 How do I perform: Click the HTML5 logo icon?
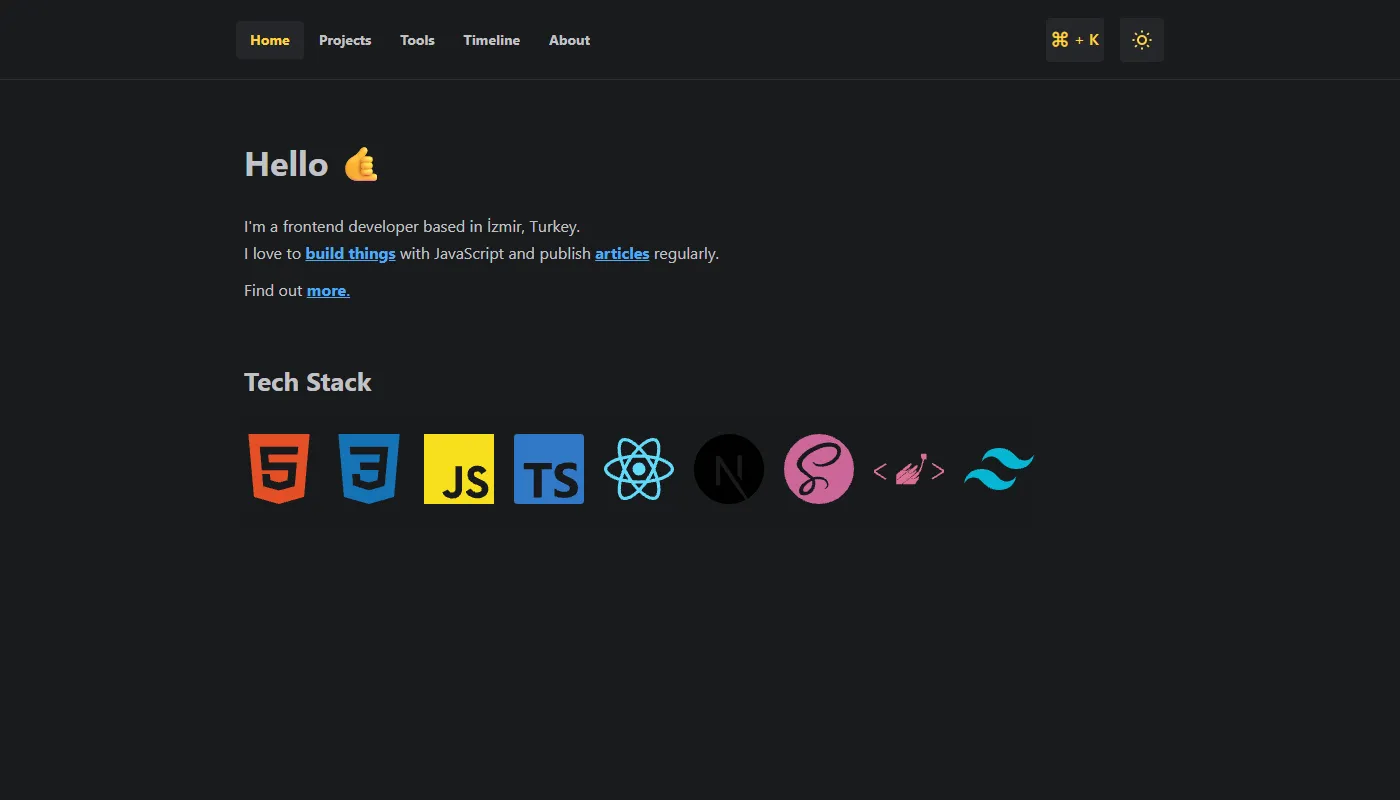279,469
